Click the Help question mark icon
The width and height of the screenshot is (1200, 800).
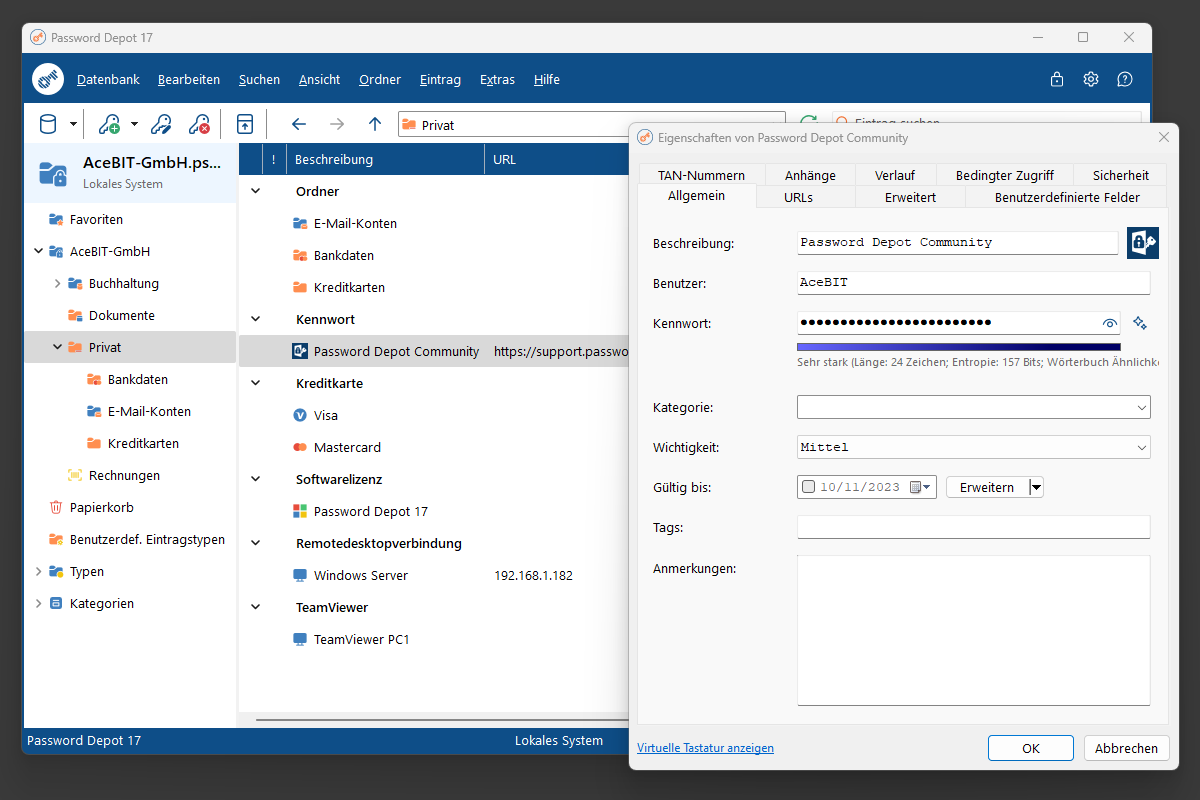1124,79
